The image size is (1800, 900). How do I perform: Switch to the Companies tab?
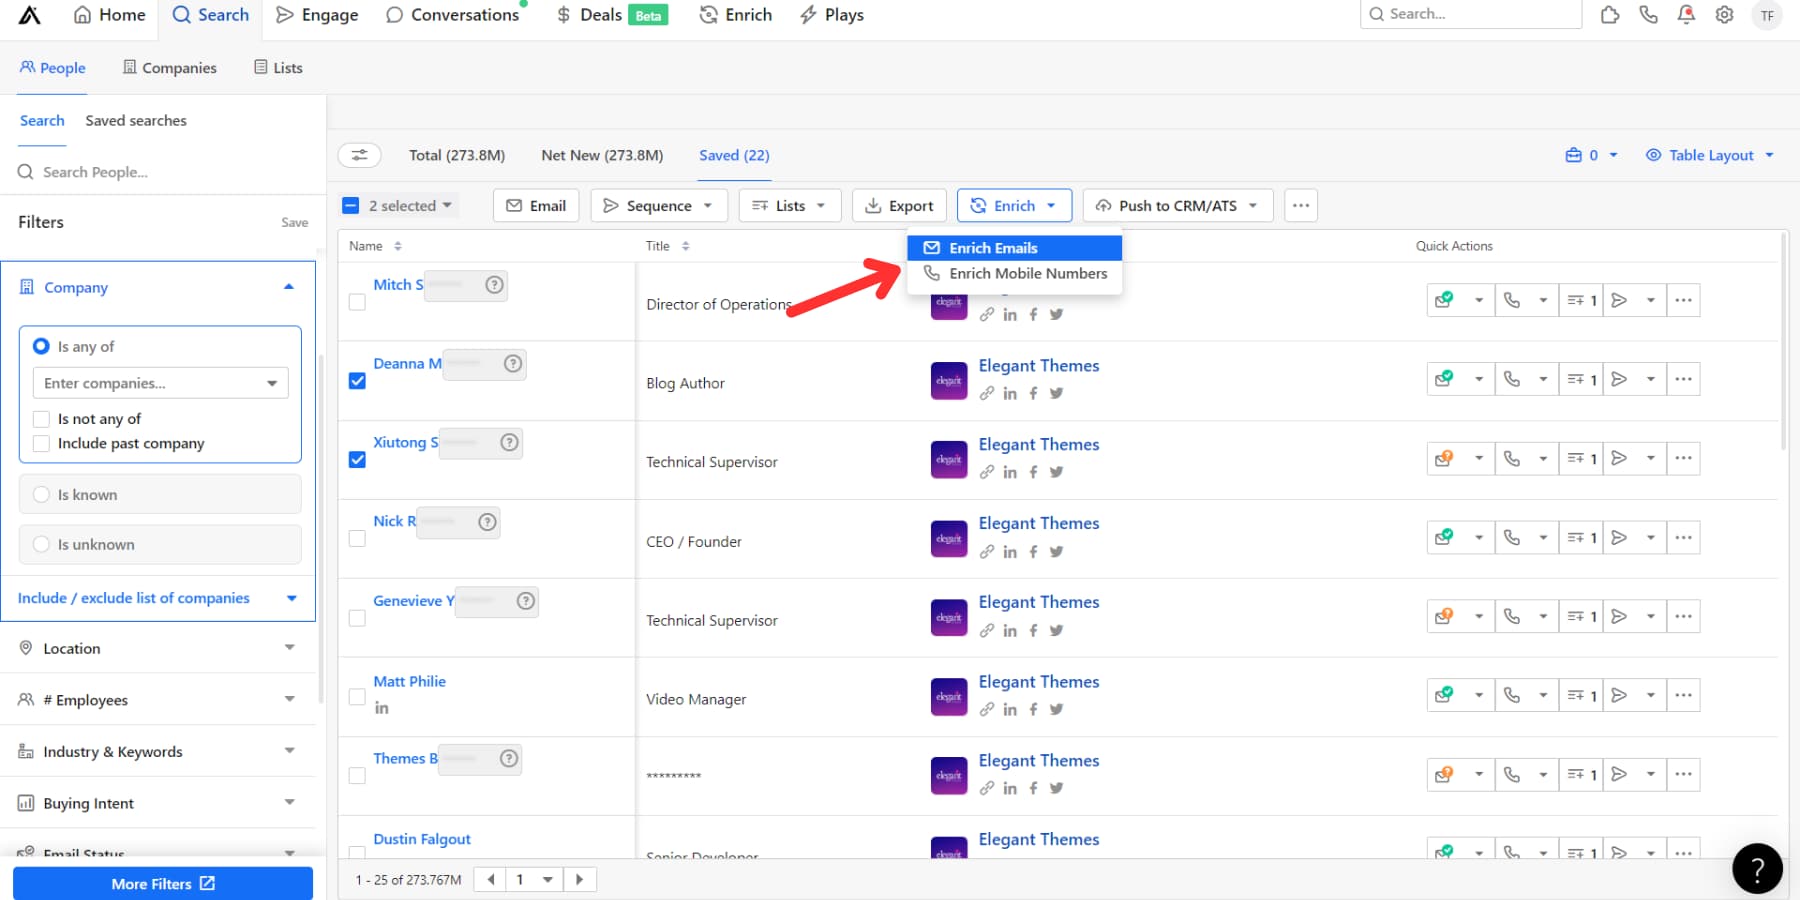point(169,68)
